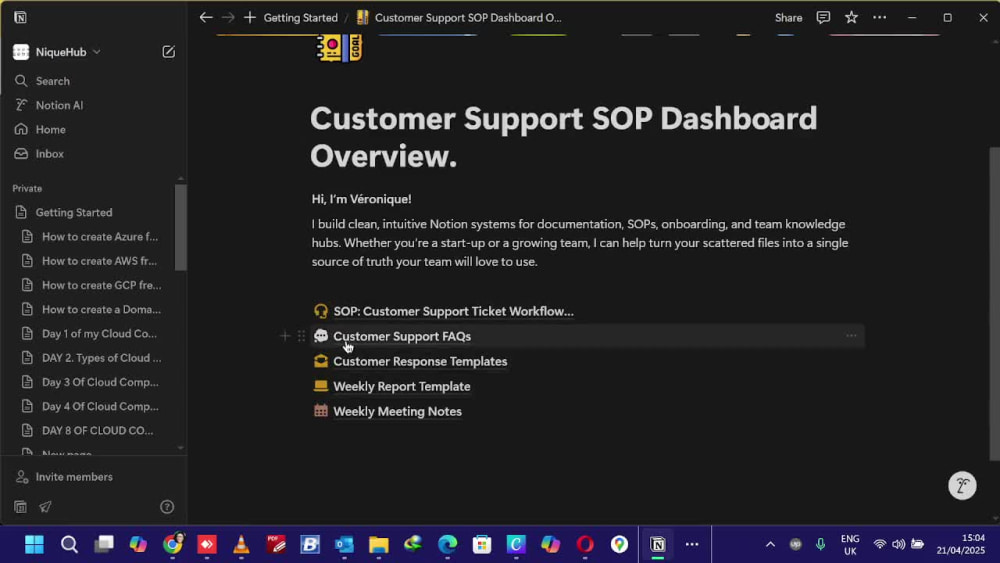Open the Weekly Report Template page

click(402, 386)
